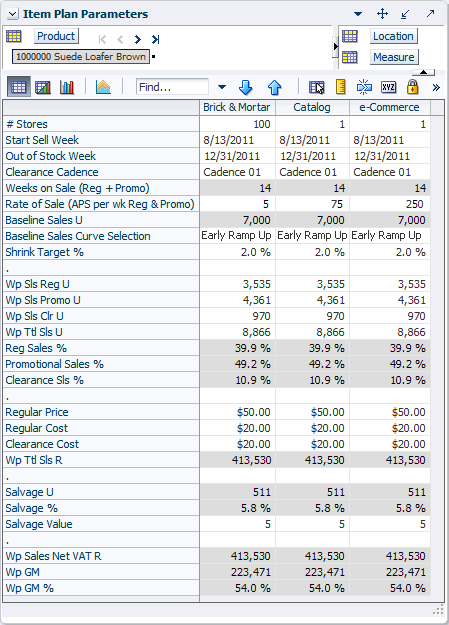Collapse axis area using up-arrow handle
Screen dimensions: 449x625
pos(423,72)
